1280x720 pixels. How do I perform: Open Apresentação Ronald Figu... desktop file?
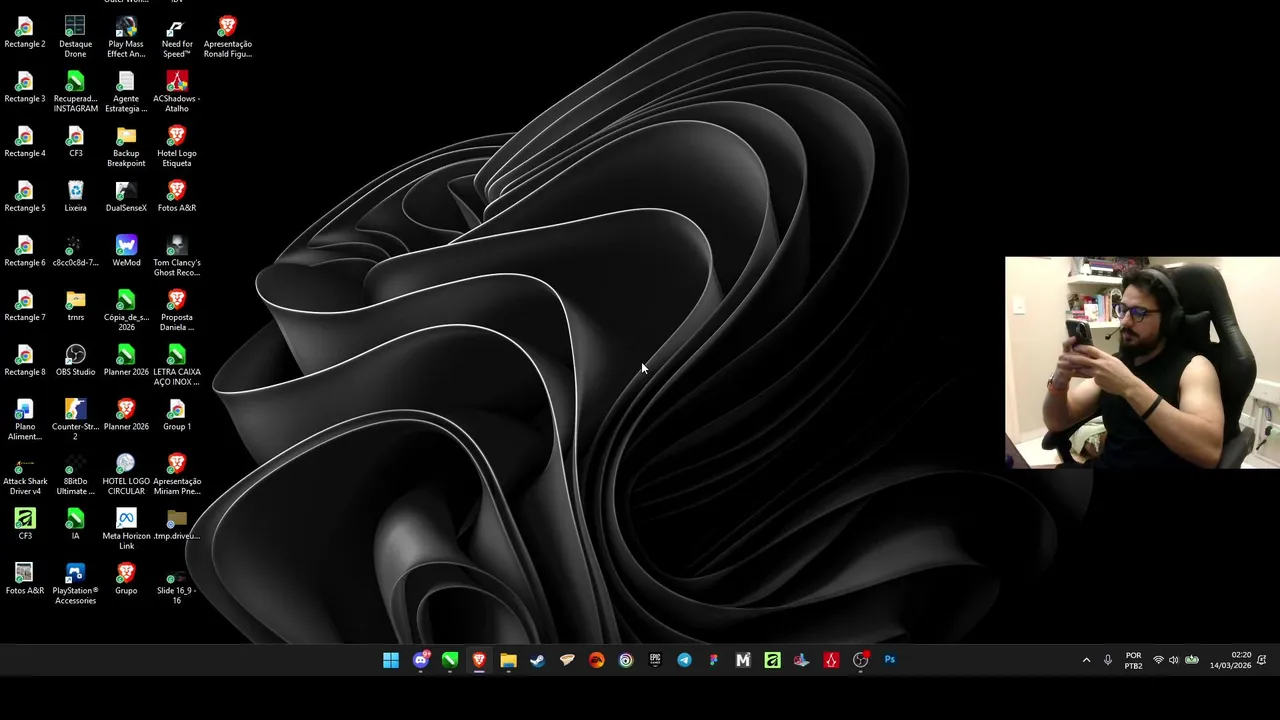pyautogui.click(x=228, y=36)
